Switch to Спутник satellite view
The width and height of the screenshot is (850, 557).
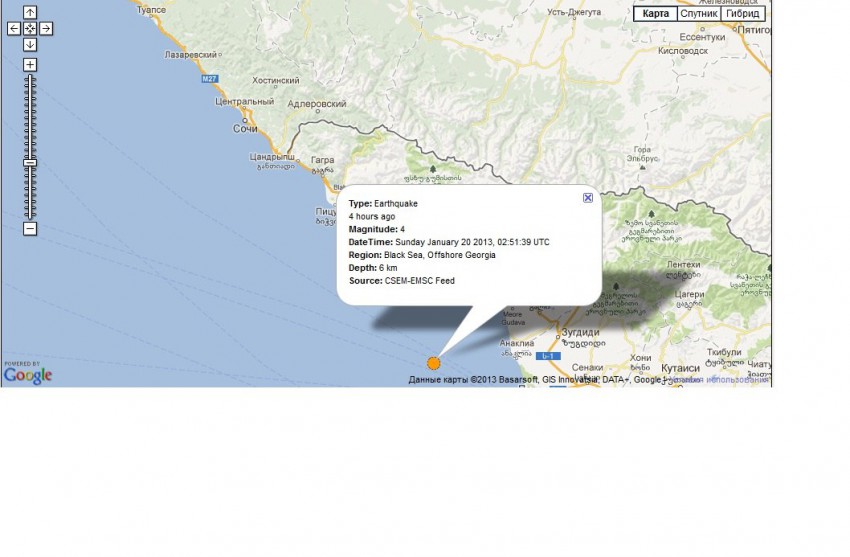[x=698, y=14]
